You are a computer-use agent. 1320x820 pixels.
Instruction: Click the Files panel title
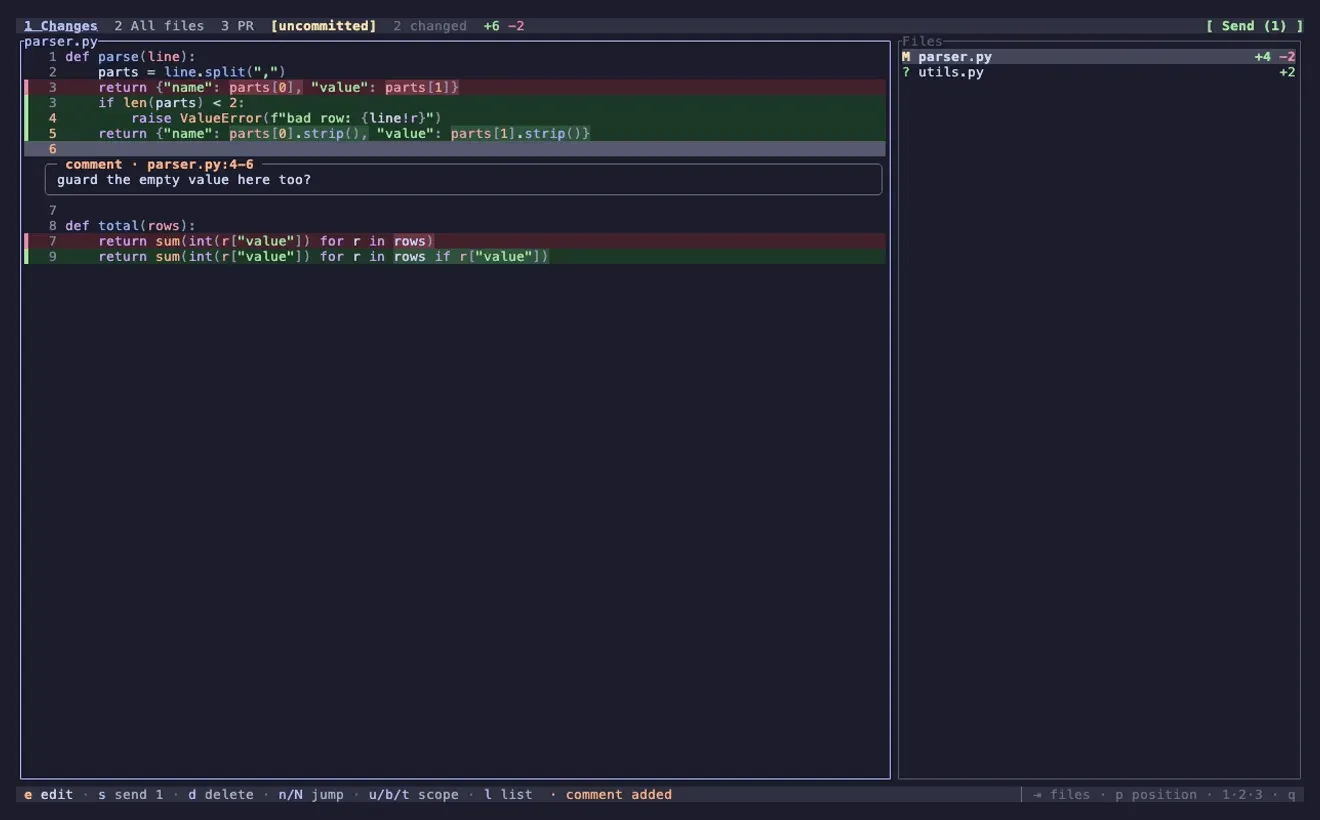tap(922, 41)
